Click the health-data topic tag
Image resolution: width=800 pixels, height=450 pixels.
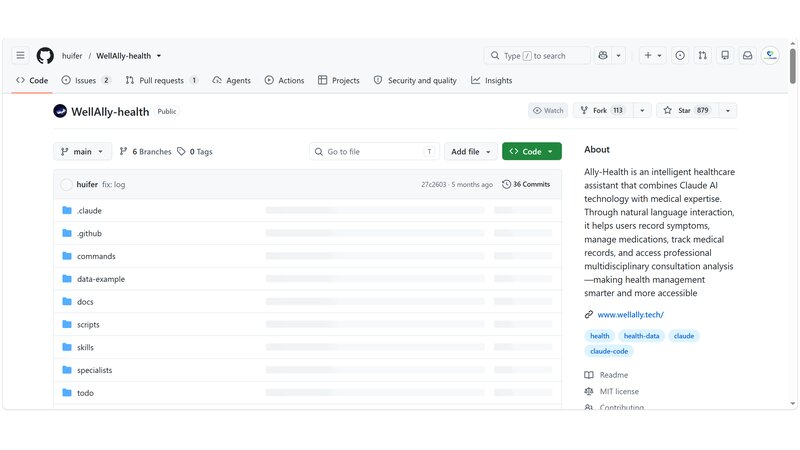coord(641,336)
